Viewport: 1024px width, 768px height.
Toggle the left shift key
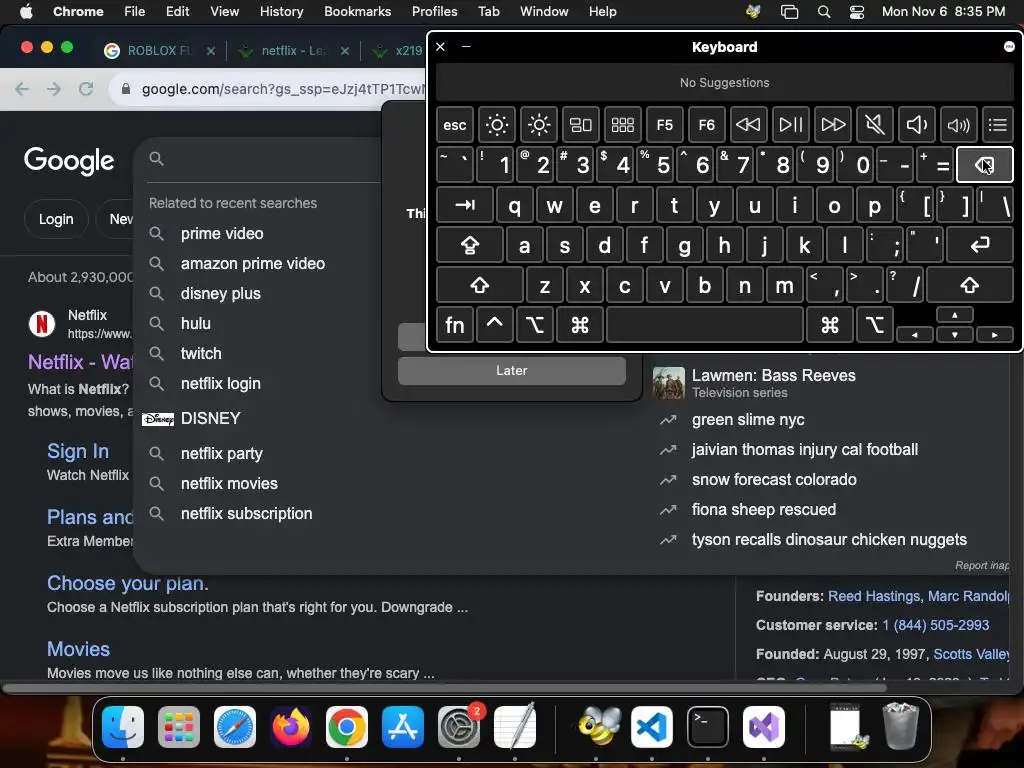pos(479,285)
